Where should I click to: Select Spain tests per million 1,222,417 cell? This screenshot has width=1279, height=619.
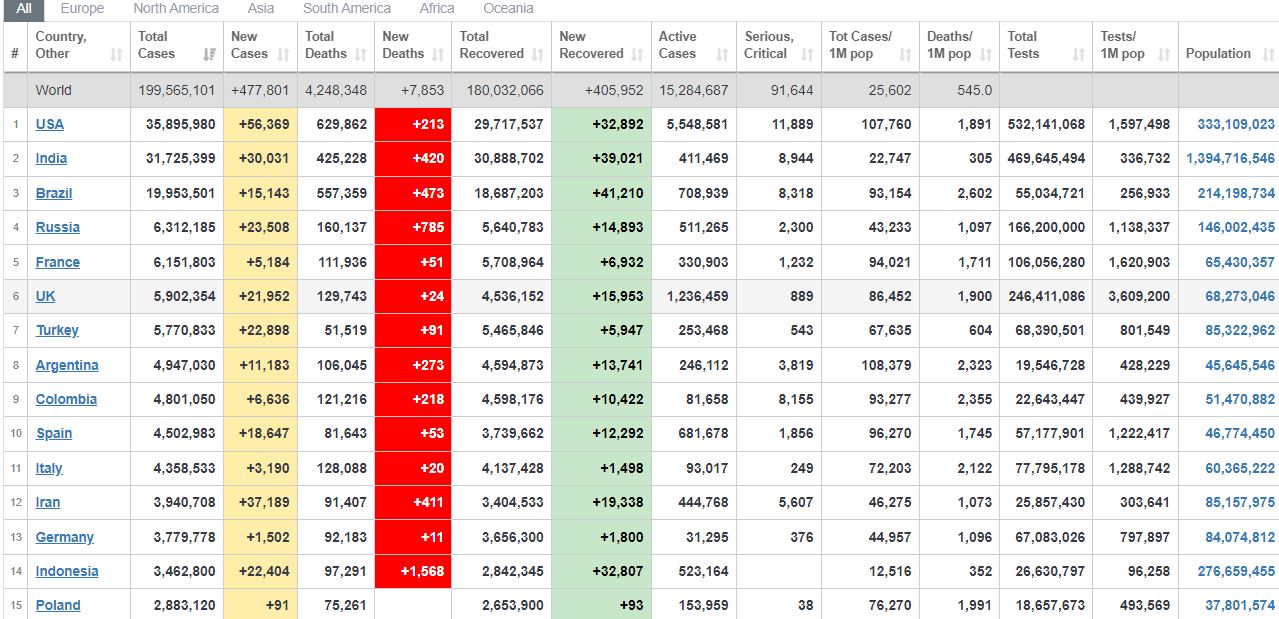(1135, 433)
